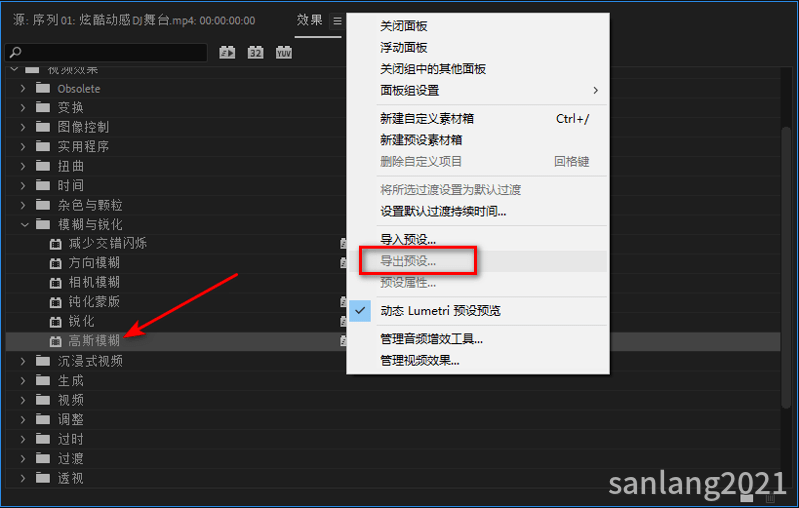
Task: Click the 过渡 folder icon
Action: pyautogui.click(x=43, y=459)
